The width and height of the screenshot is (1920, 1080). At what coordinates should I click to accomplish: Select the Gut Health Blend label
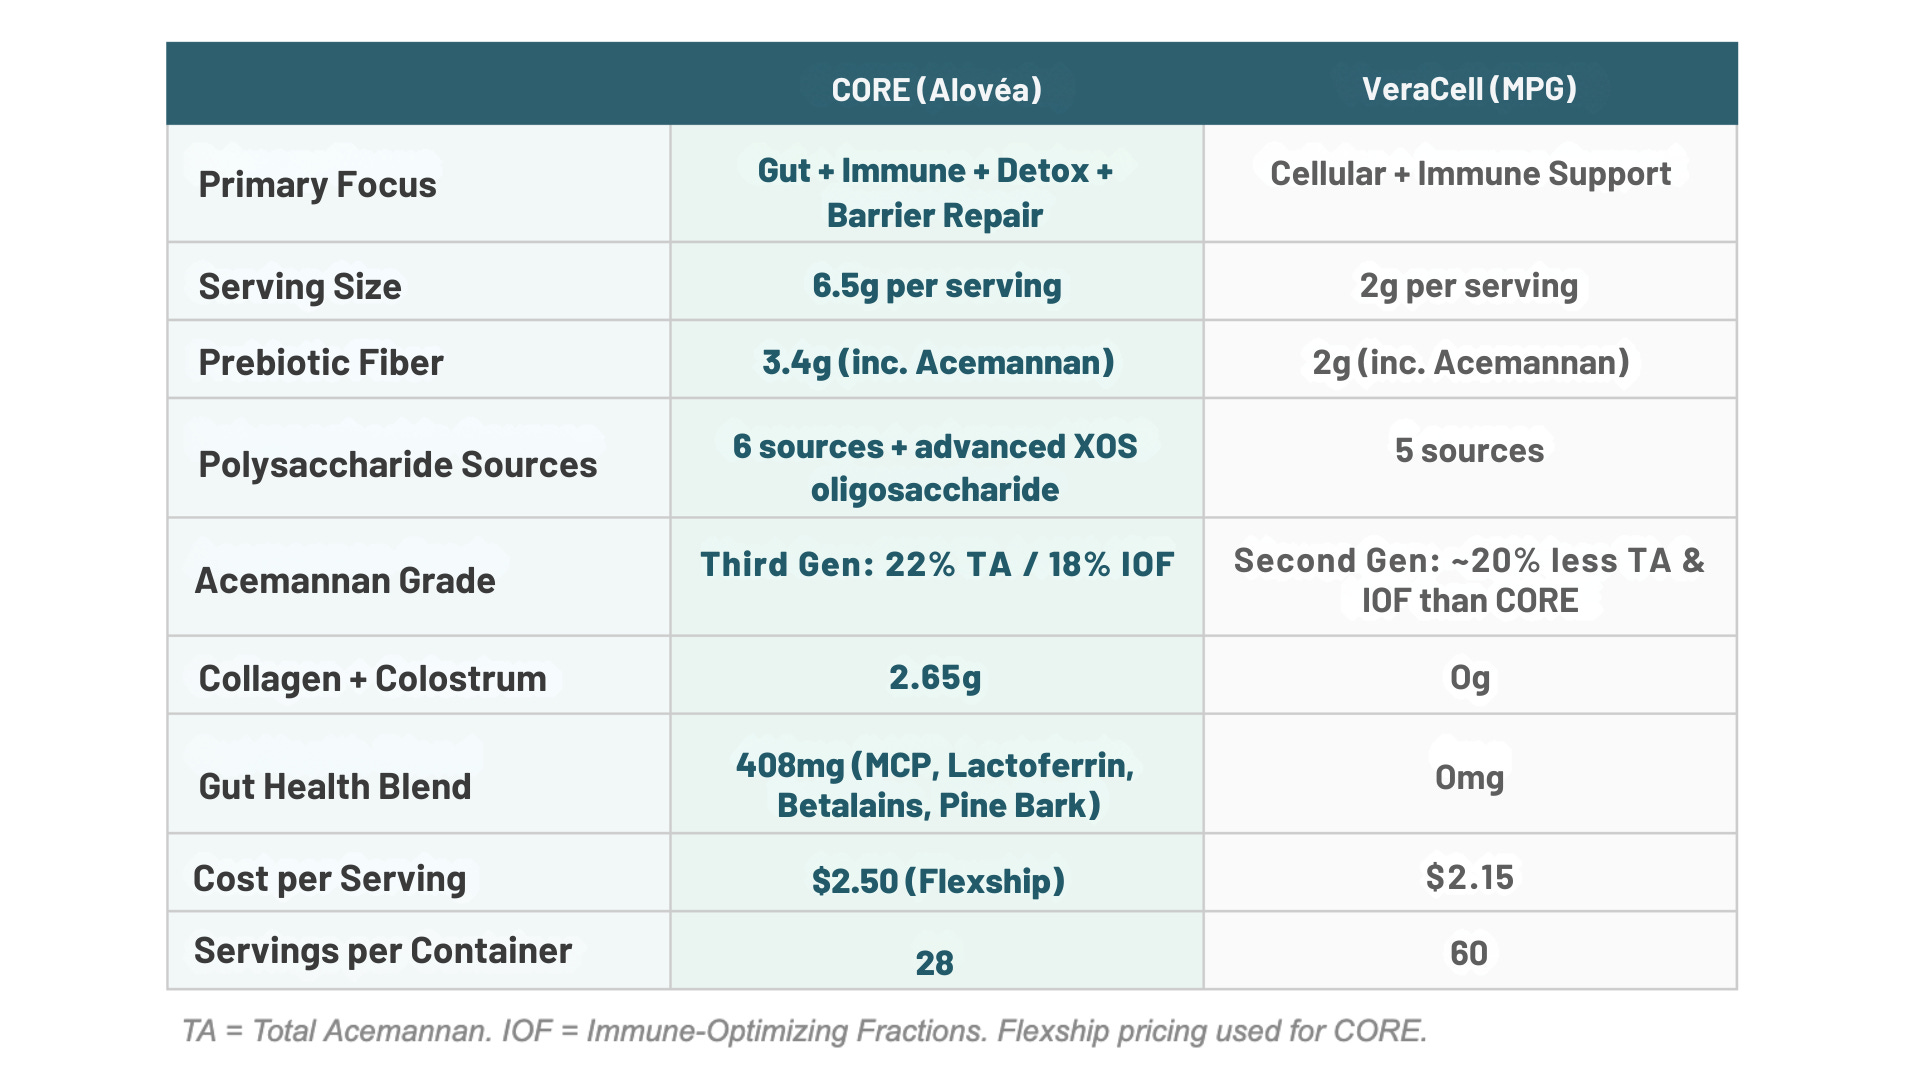334,787
